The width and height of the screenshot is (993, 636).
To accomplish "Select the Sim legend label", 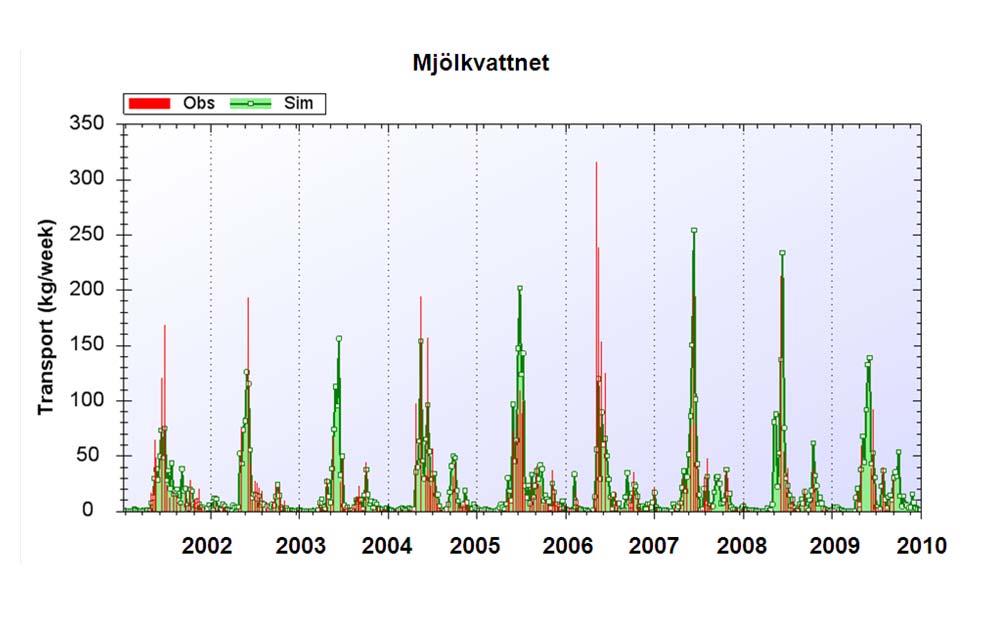I will pyautogui.click(x=298, y=103).
